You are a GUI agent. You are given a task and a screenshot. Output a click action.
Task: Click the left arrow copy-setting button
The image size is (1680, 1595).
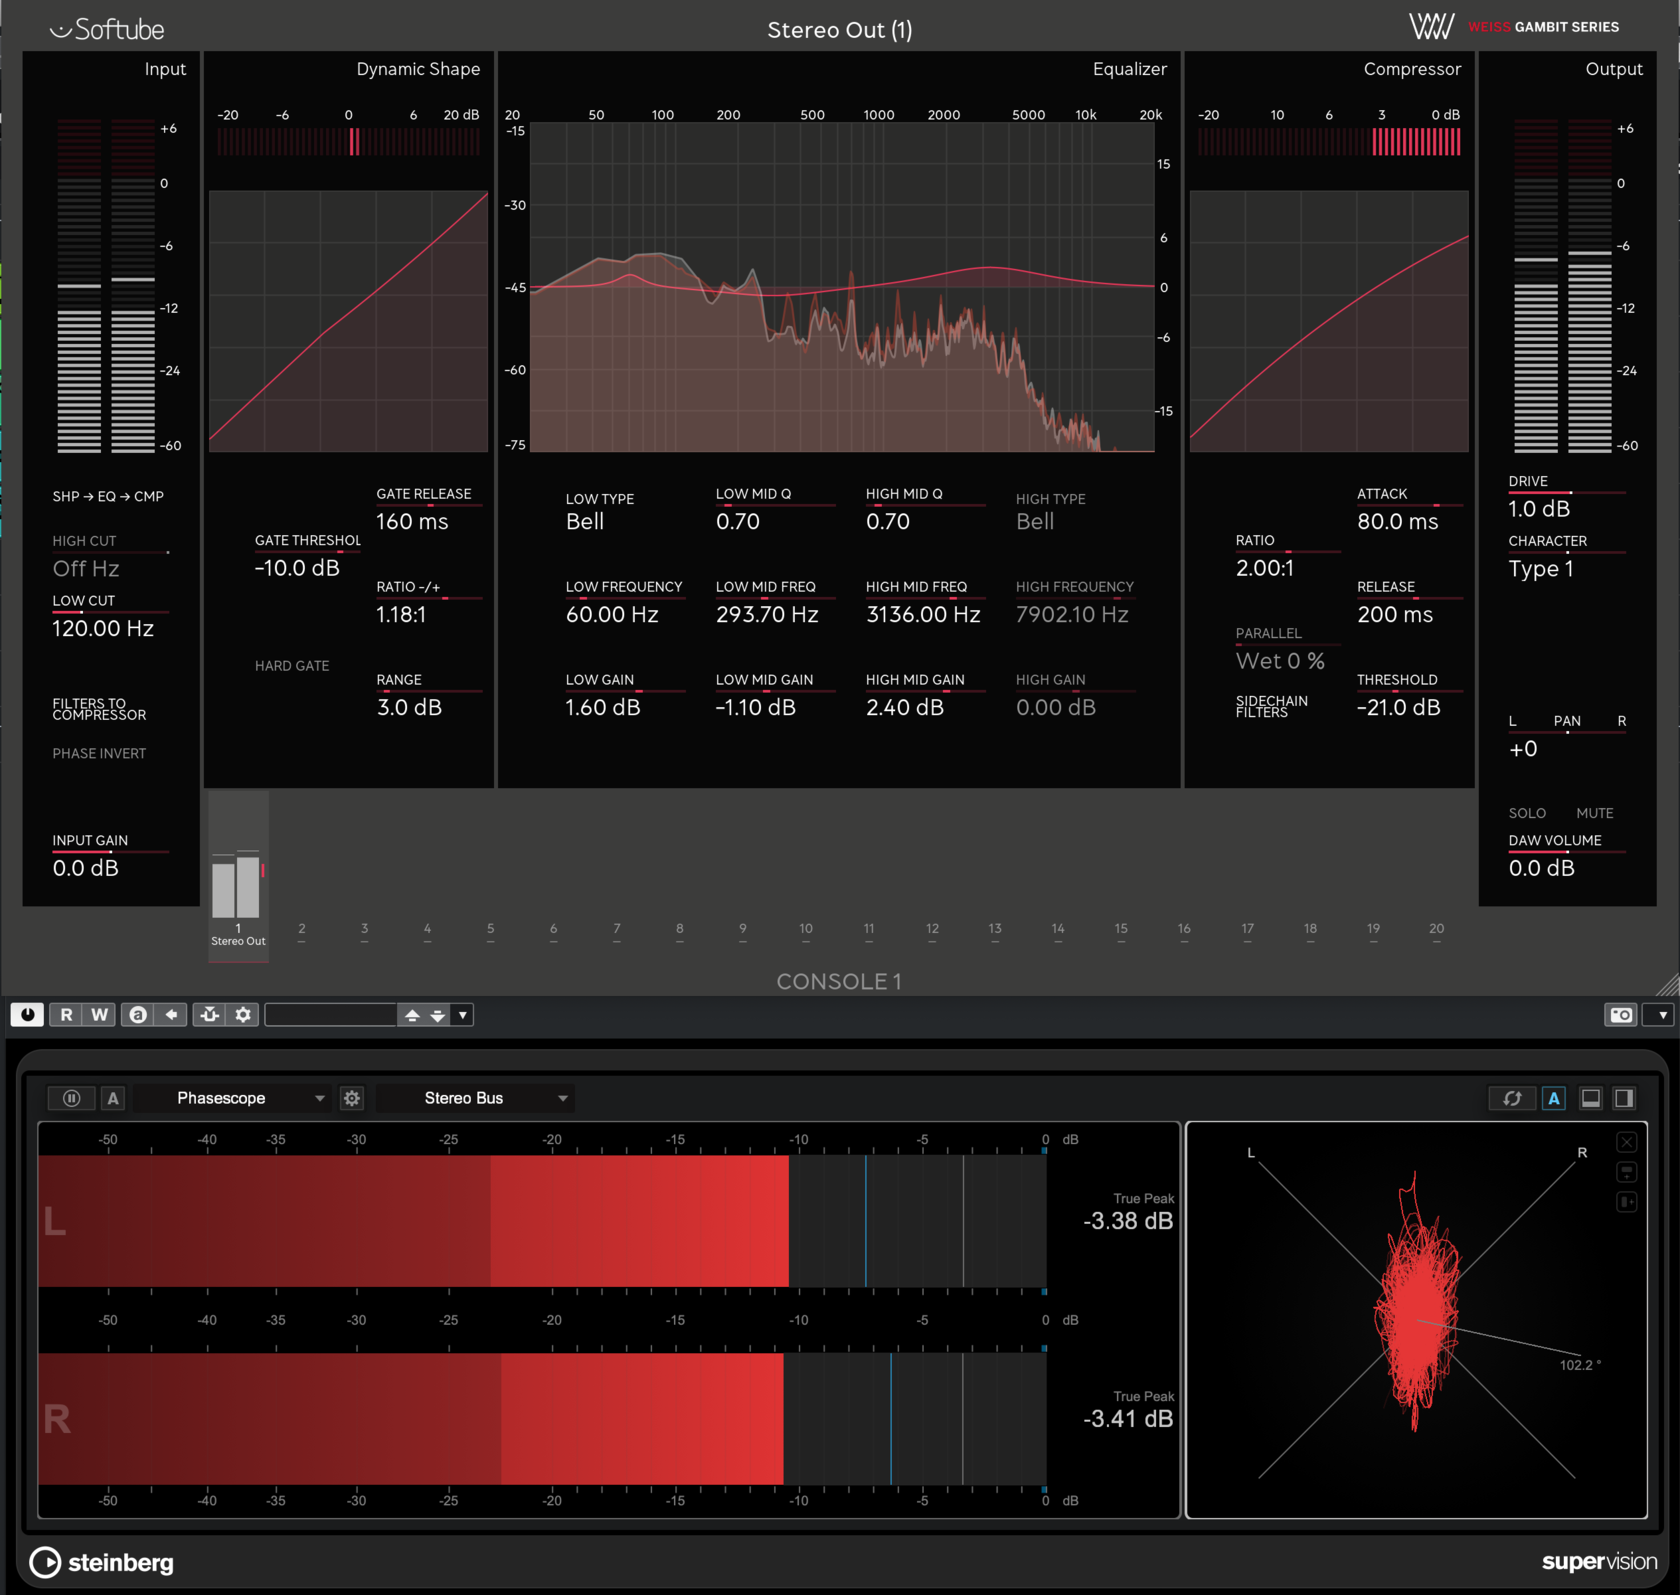tap(171, 1015)
